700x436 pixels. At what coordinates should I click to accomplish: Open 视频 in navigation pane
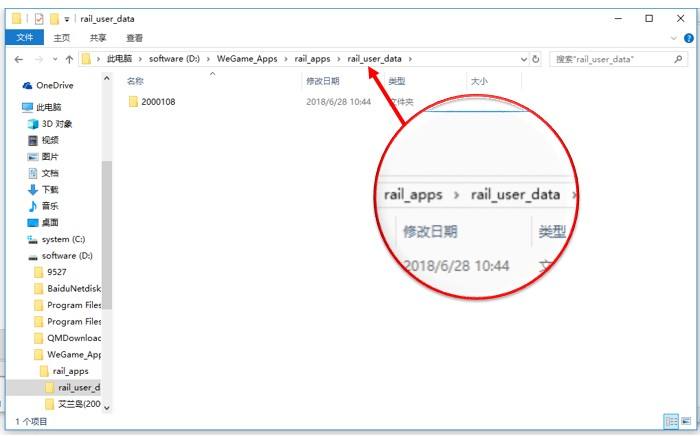(x=50, y=140)
